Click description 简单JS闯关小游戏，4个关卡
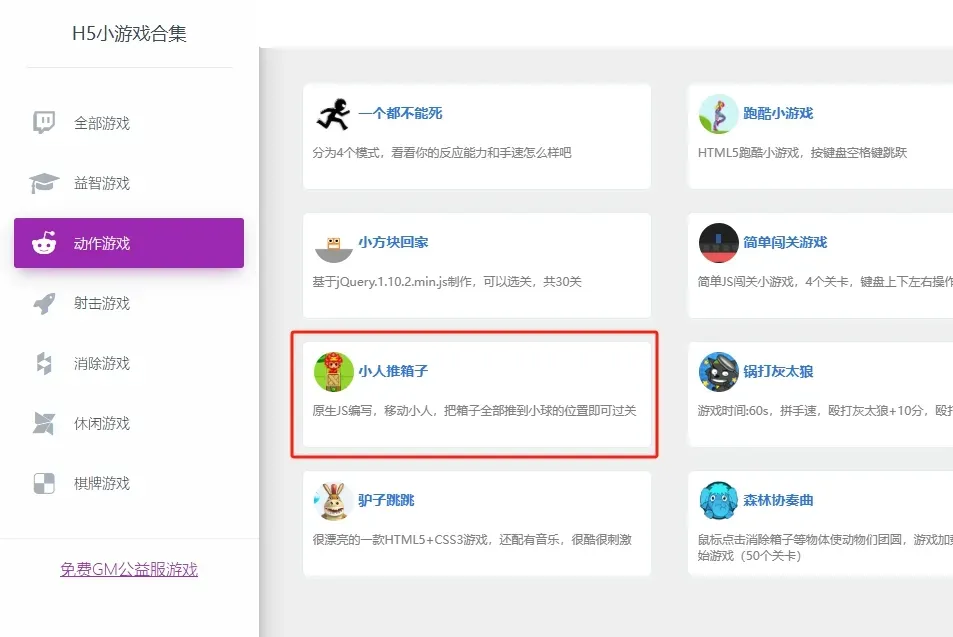Viewport: 953px width, 637px height. coord(825,281)
